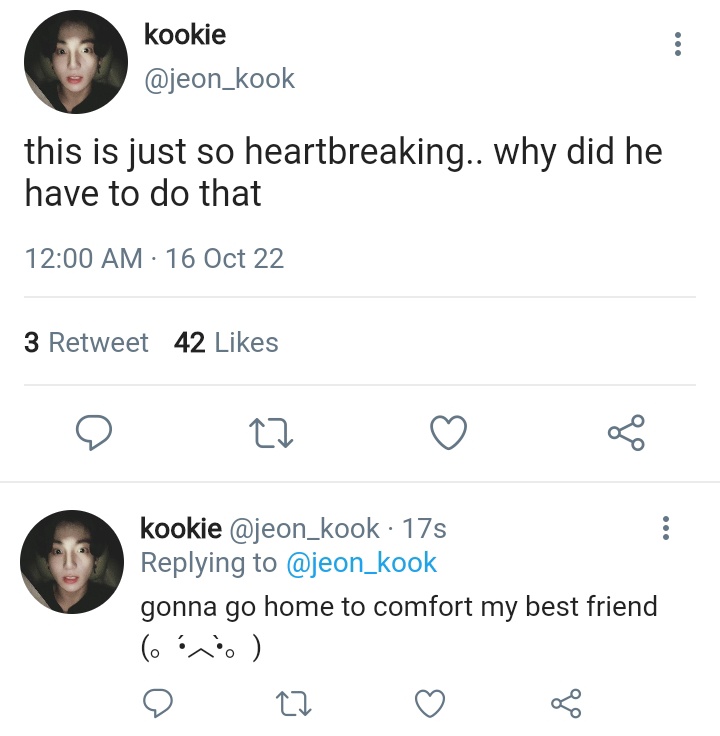View the 42 Likes list
Screen dimensions: 720x736
click(x=226, y=342)
